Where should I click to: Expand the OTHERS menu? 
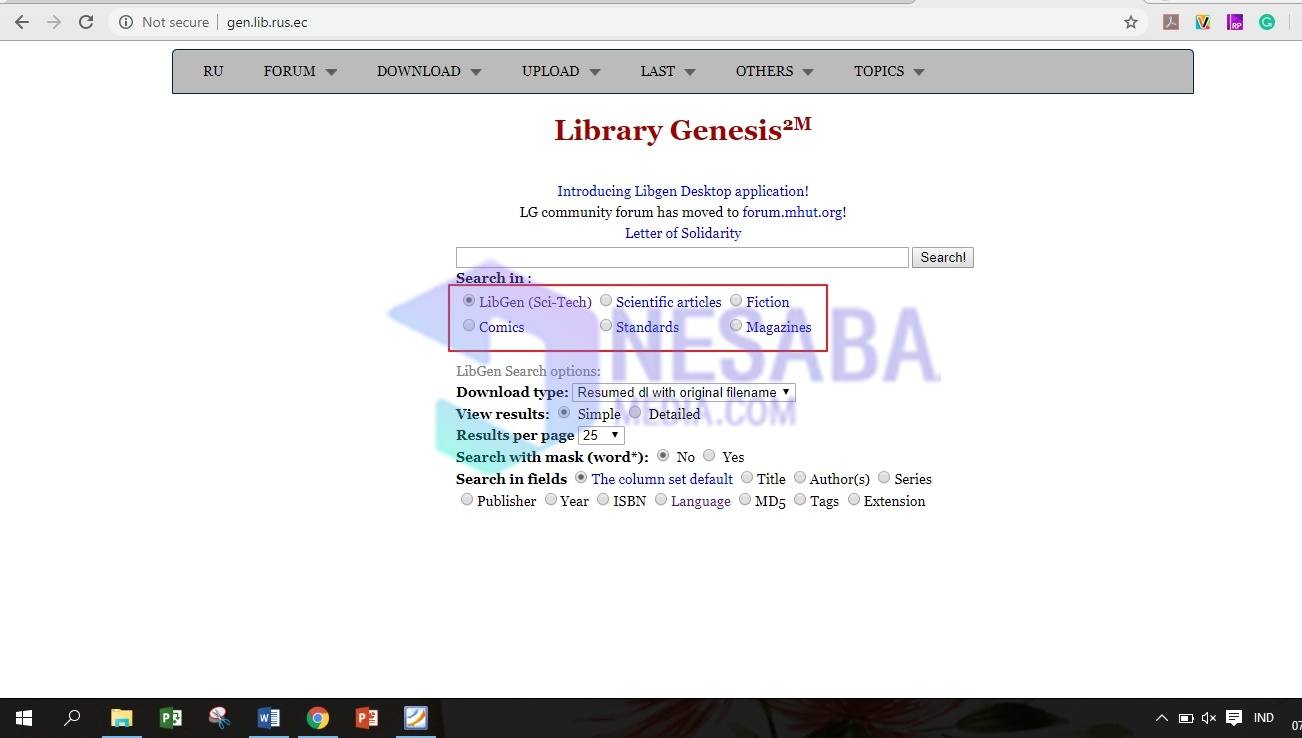click(x=775, y=71)
